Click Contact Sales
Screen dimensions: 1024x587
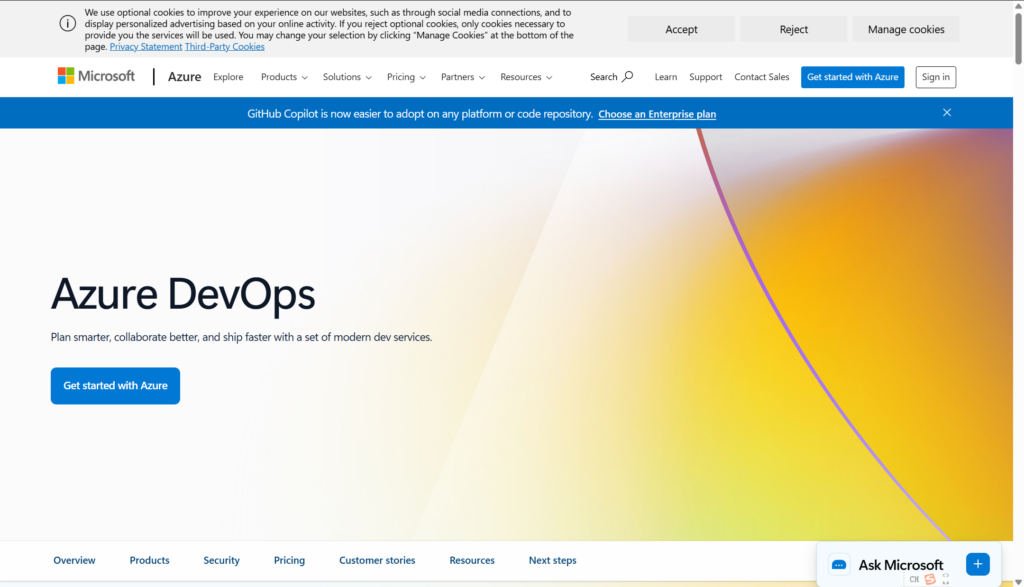coord(761,77)
